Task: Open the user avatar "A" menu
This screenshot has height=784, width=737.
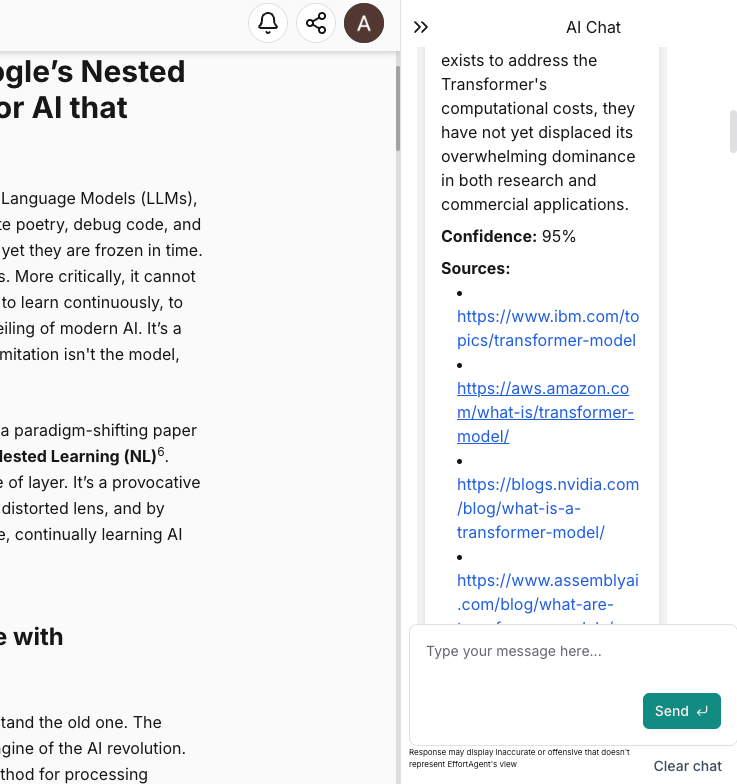Action: pos(364,23)
